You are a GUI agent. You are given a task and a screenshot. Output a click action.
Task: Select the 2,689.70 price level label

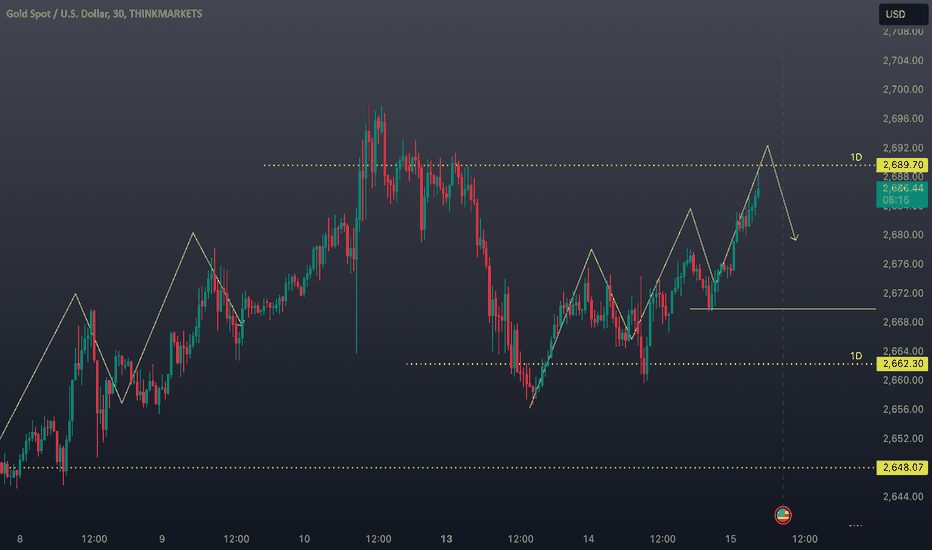pyautogui.click(x=902, y=165)
